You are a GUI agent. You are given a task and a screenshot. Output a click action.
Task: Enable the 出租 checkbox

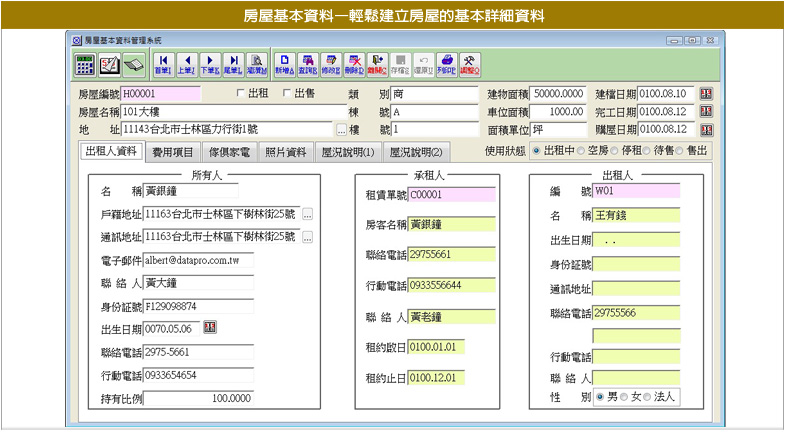click(240, 93)
